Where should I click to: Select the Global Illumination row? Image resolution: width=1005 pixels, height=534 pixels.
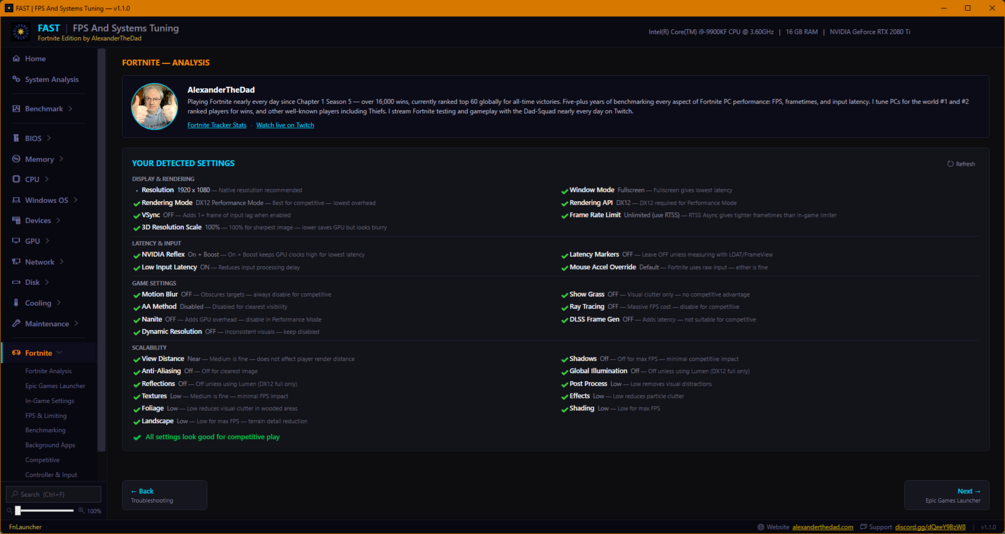click(655, 371)
